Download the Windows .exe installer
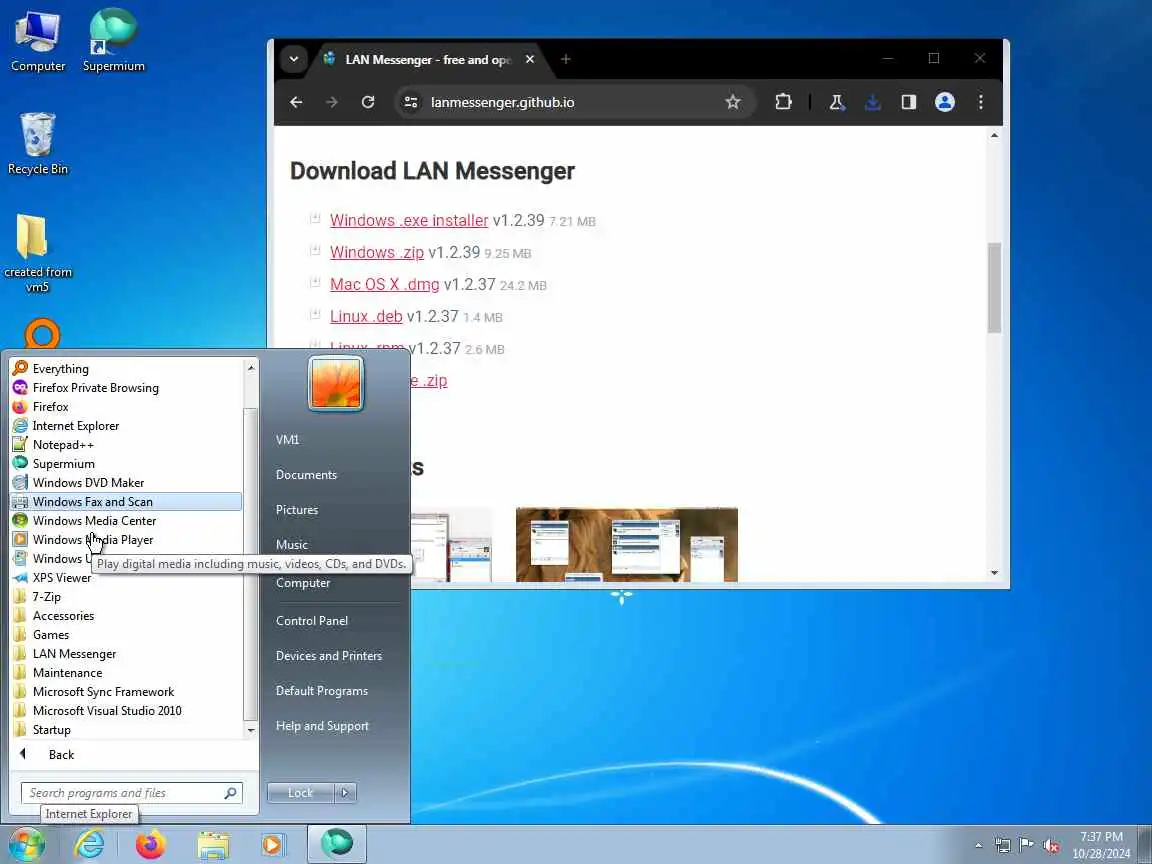Screen dimensions: 1152x864 click(408, 220)
